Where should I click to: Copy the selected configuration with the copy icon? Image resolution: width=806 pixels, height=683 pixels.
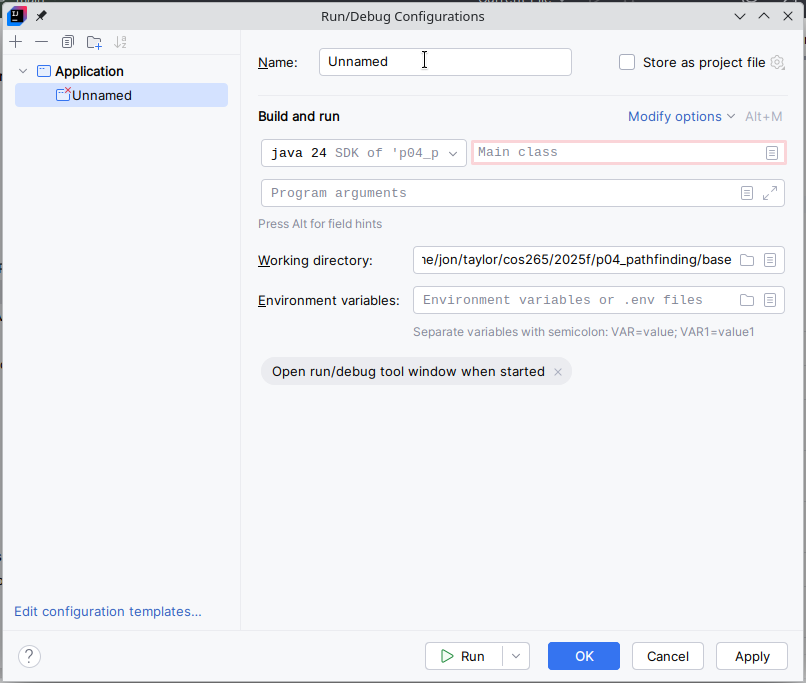point(68,42)
